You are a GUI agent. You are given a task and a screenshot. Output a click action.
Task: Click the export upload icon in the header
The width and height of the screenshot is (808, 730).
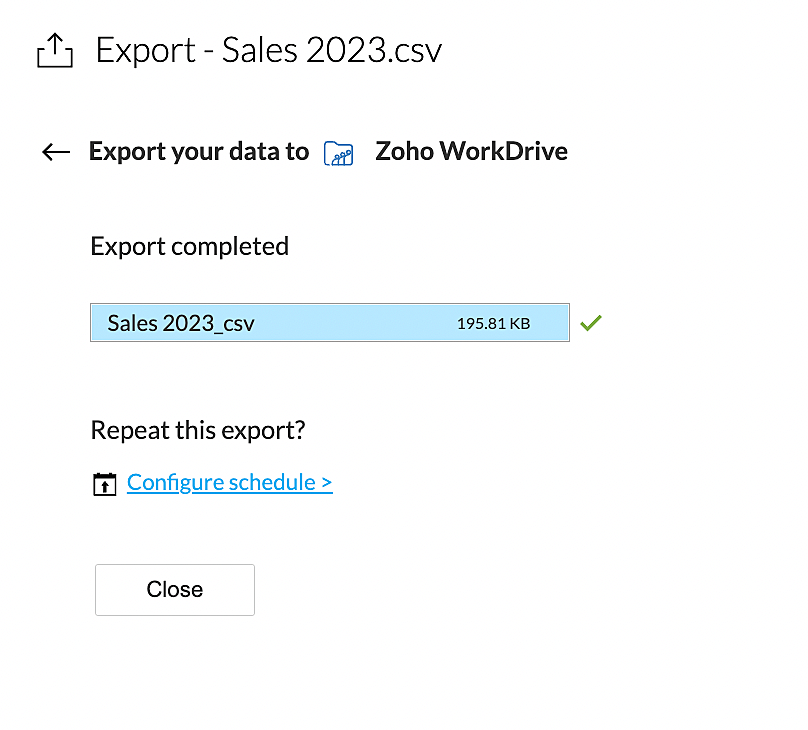[55, 50]
